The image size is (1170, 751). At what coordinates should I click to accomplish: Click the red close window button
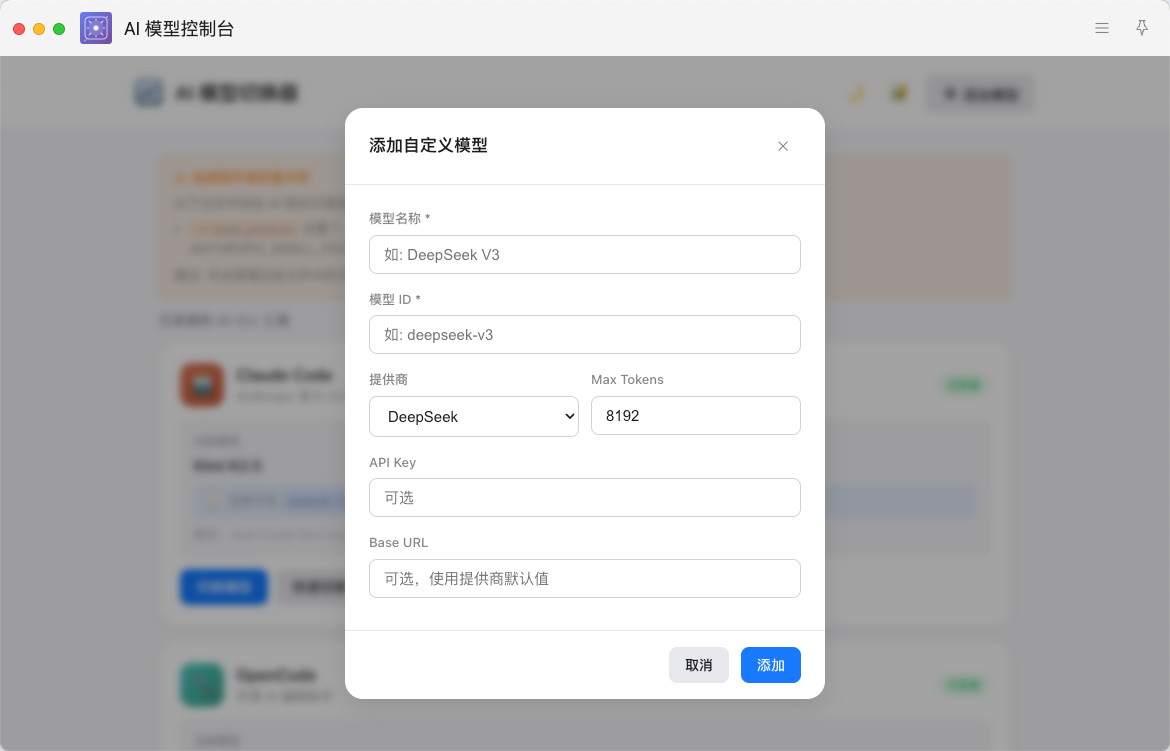pyautogui.click(x=19, y=29)
